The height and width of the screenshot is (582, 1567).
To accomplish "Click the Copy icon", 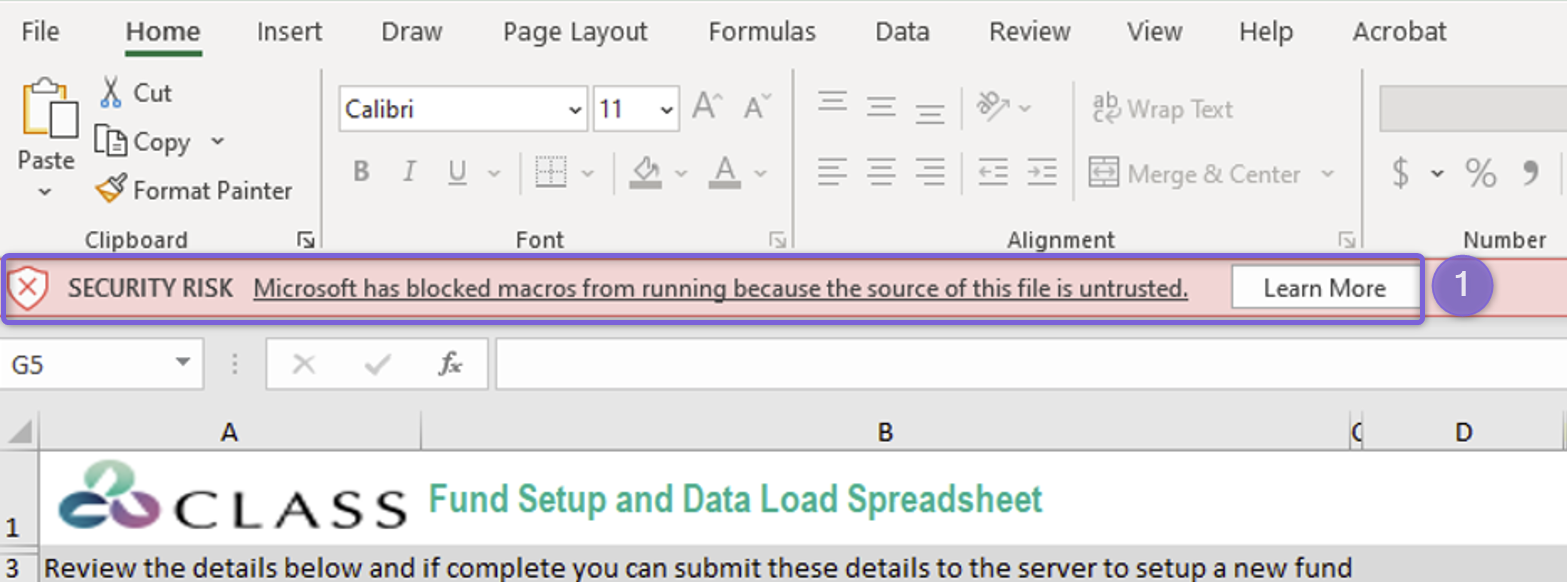I will tap(110, 141).
